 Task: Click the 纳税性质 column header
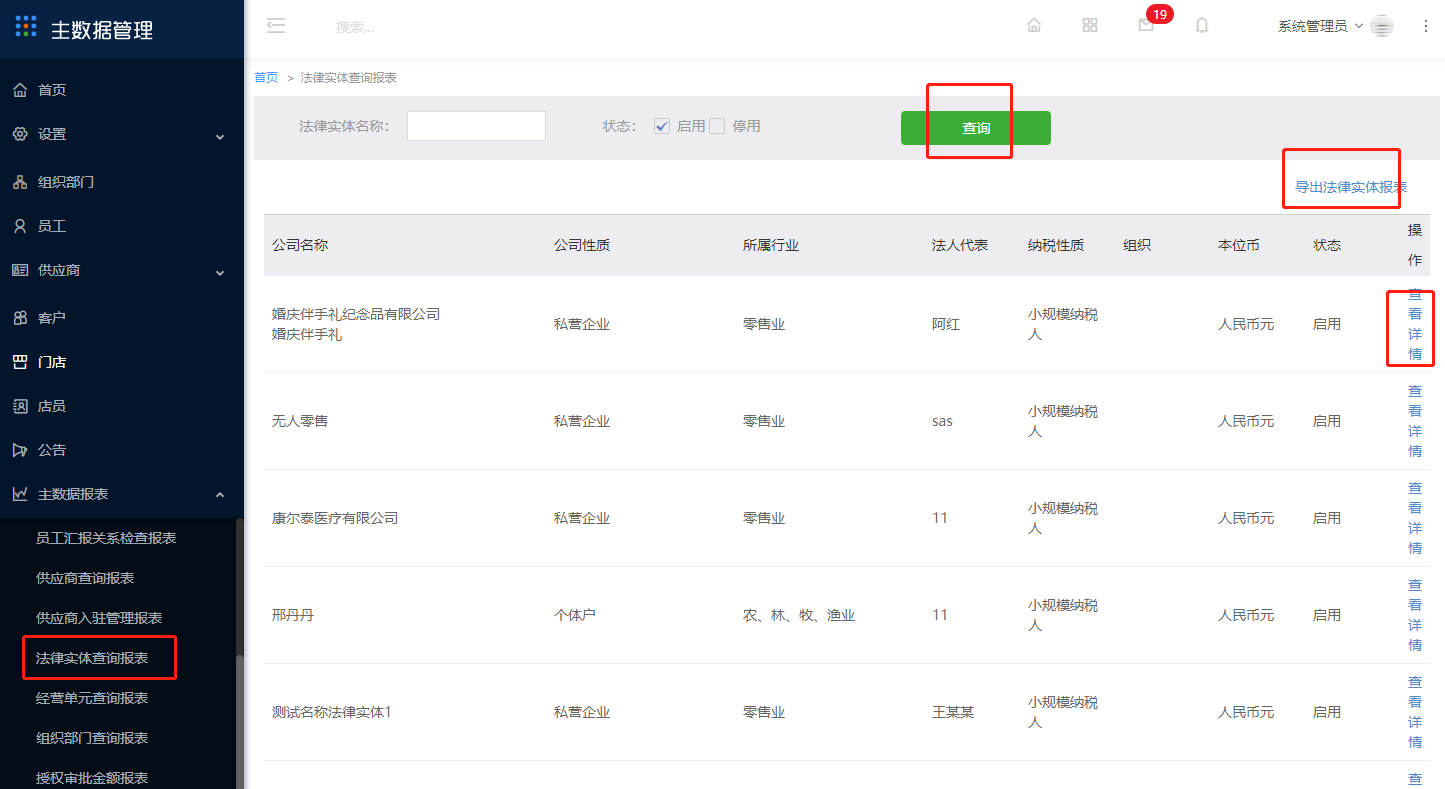1056,245
